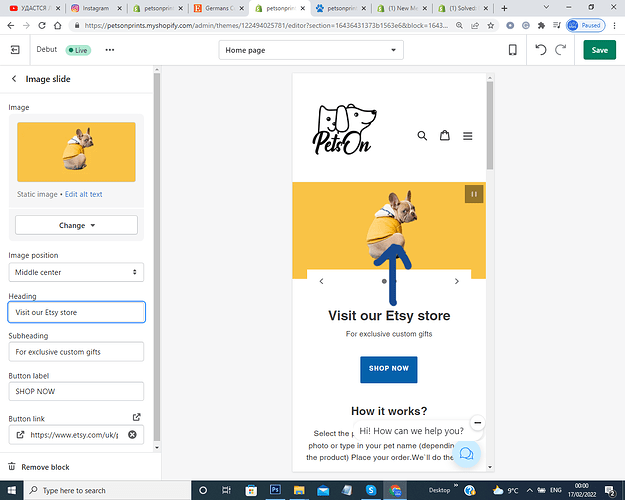Viewport: 625px width, 500px height.
Task: Open Photoshop from the taskbar
Action: tap(275, 490)
